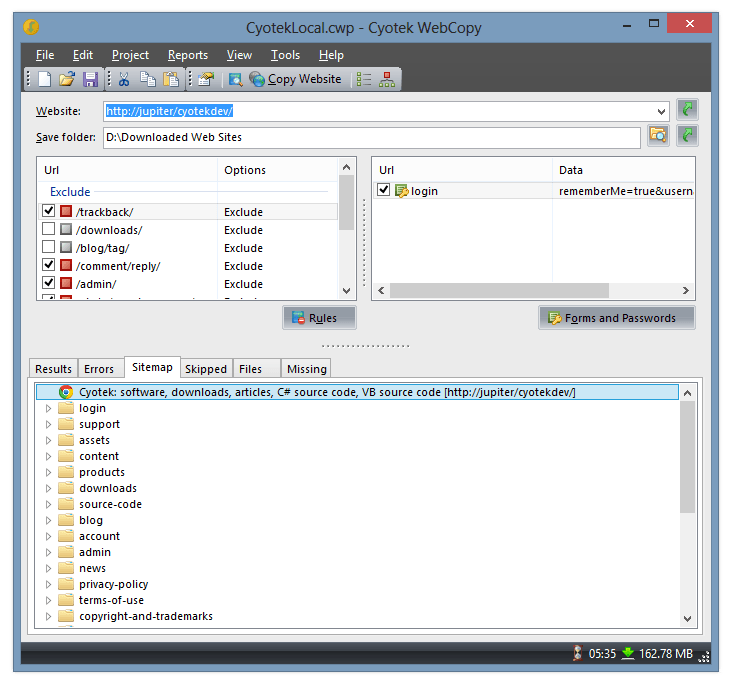This screenshot has height=691, width=736.
Task: Switch to the Errors tab
Action: (99, 369)
